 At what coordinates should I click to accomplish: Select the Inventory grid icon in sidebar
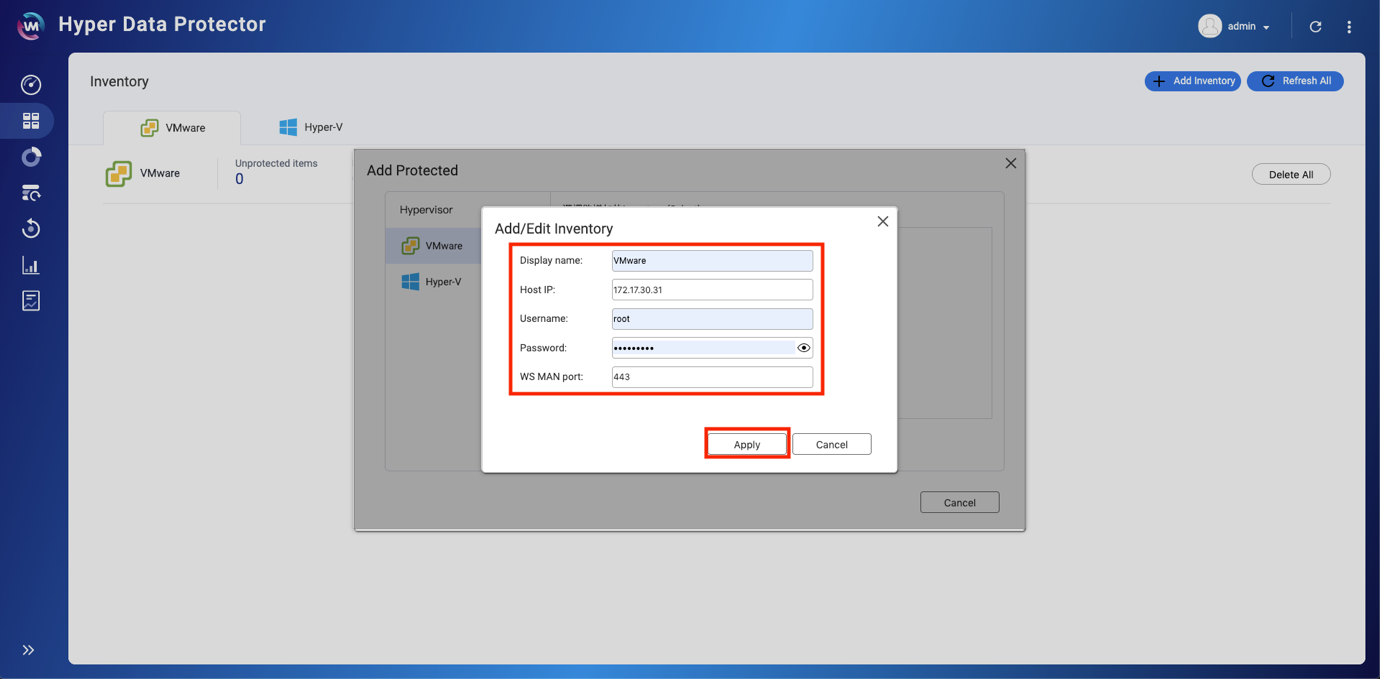point(31,121)
